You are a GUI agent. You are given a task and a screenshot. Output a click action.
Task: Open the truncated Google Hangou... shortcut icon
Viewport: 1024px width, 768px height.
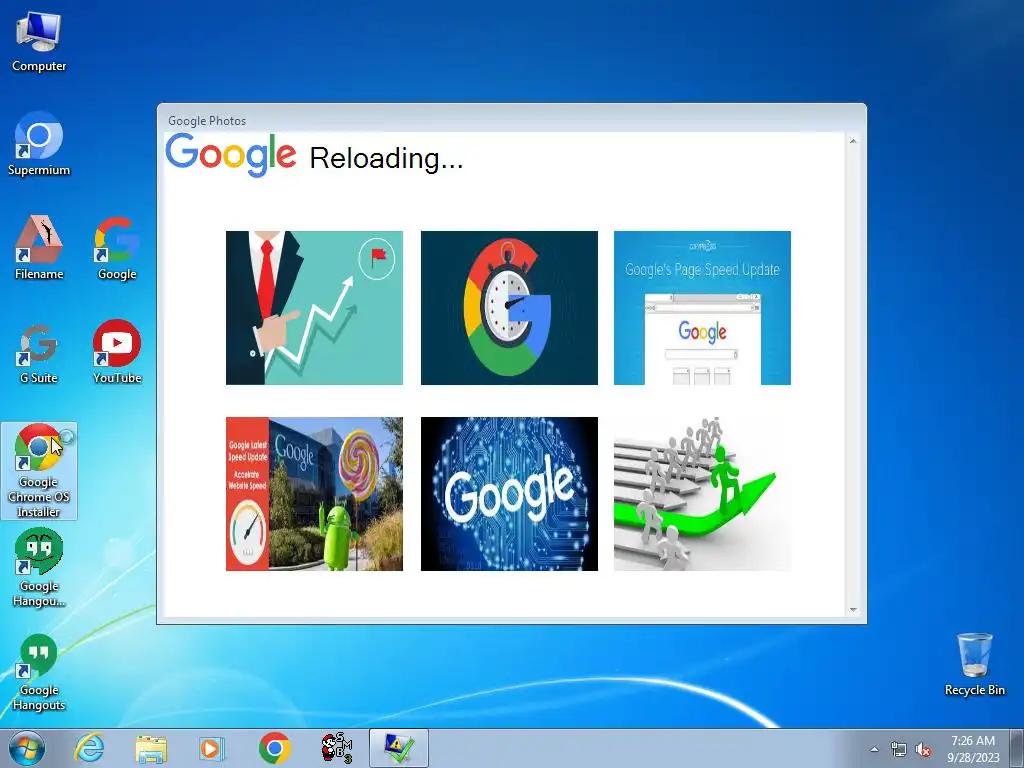click(x=39, y=568)
